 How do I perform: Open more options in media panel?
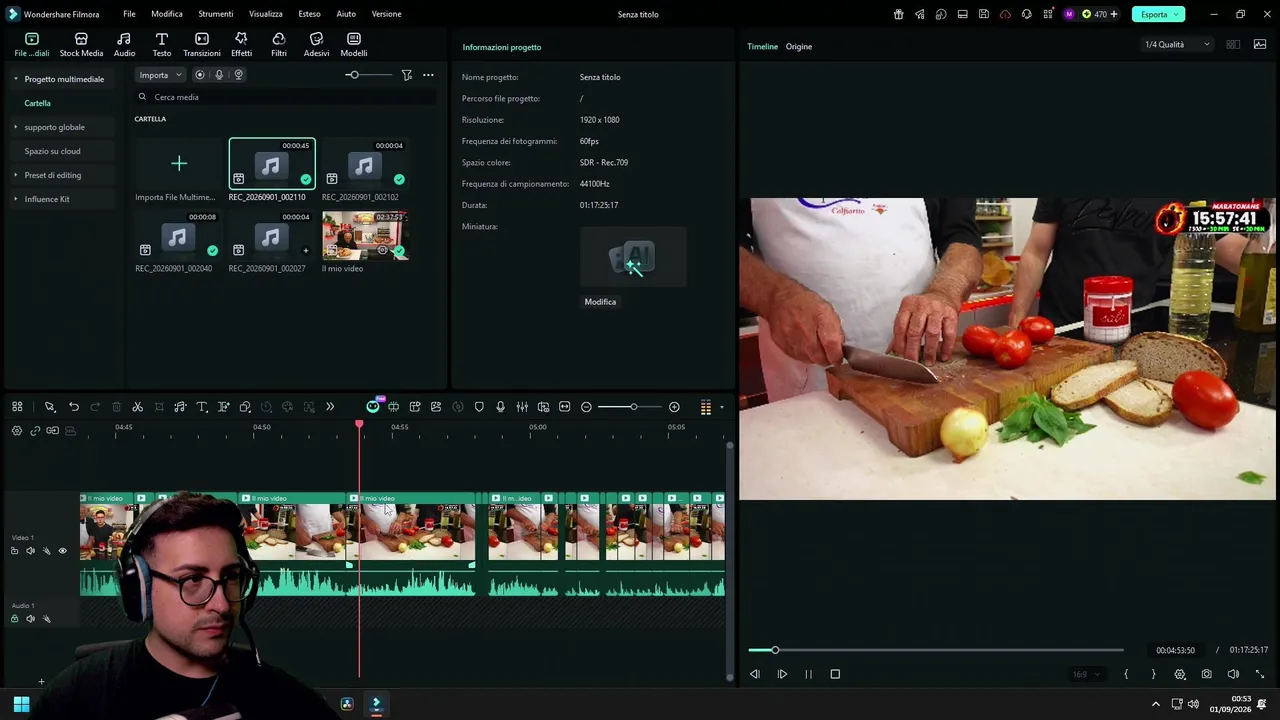click(428, 75)
